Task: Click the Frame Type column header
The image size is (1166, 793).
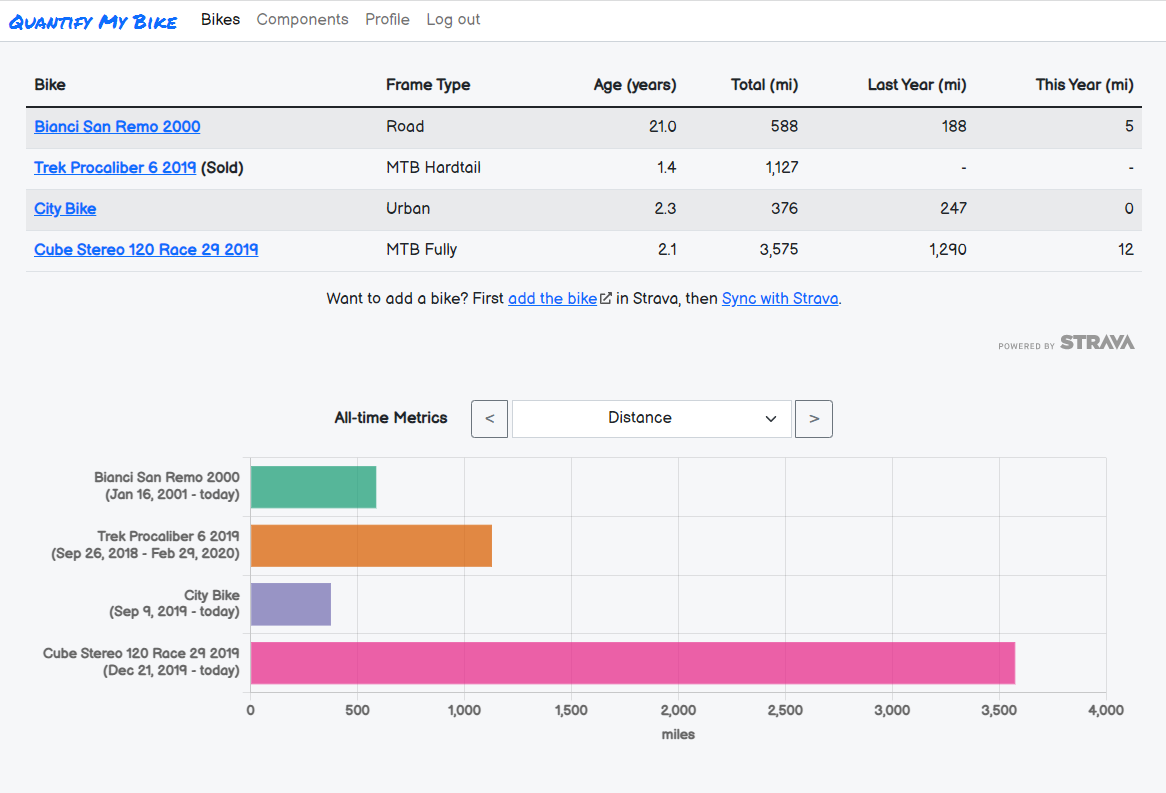Action: (x=428, y=85)
